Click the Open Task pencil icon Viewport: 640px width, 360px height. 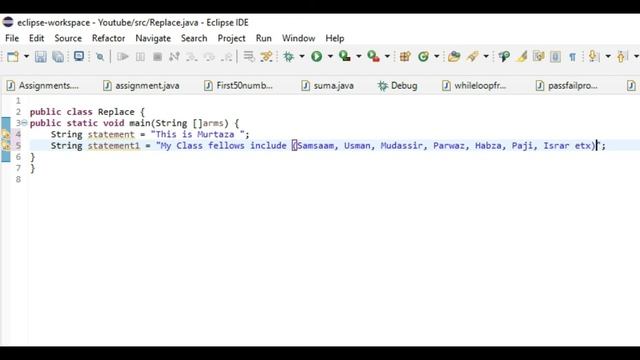click(x=473, y=56)
